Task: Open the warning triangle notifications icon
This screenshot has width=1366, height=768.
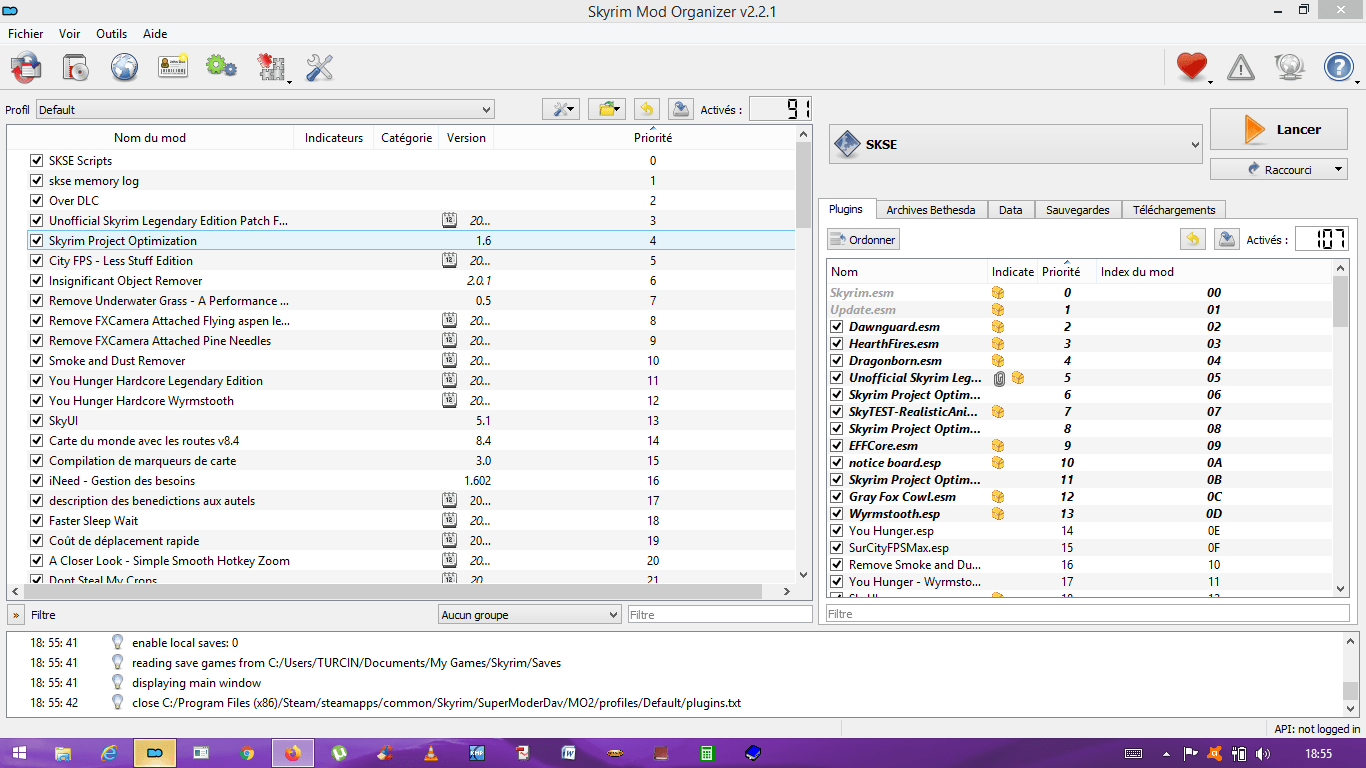Action: pyautogui.click(x=1241, y=67)
